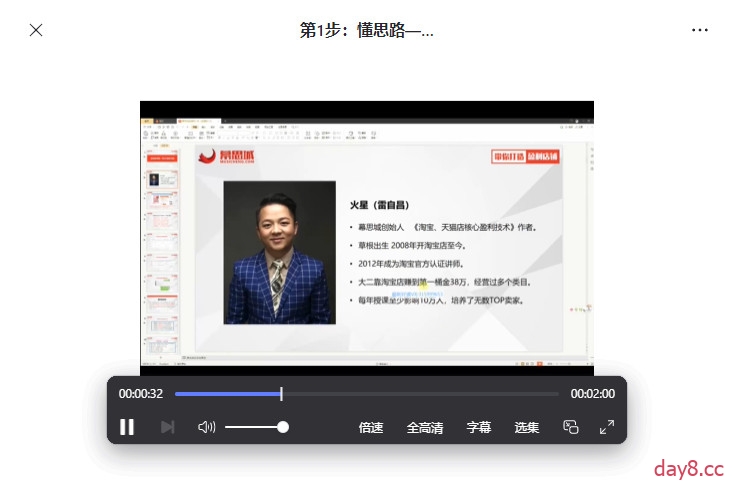Viewport: 734px width, 484px height.
Task: Enter fullscreen mode
Action: coord(607,427)
